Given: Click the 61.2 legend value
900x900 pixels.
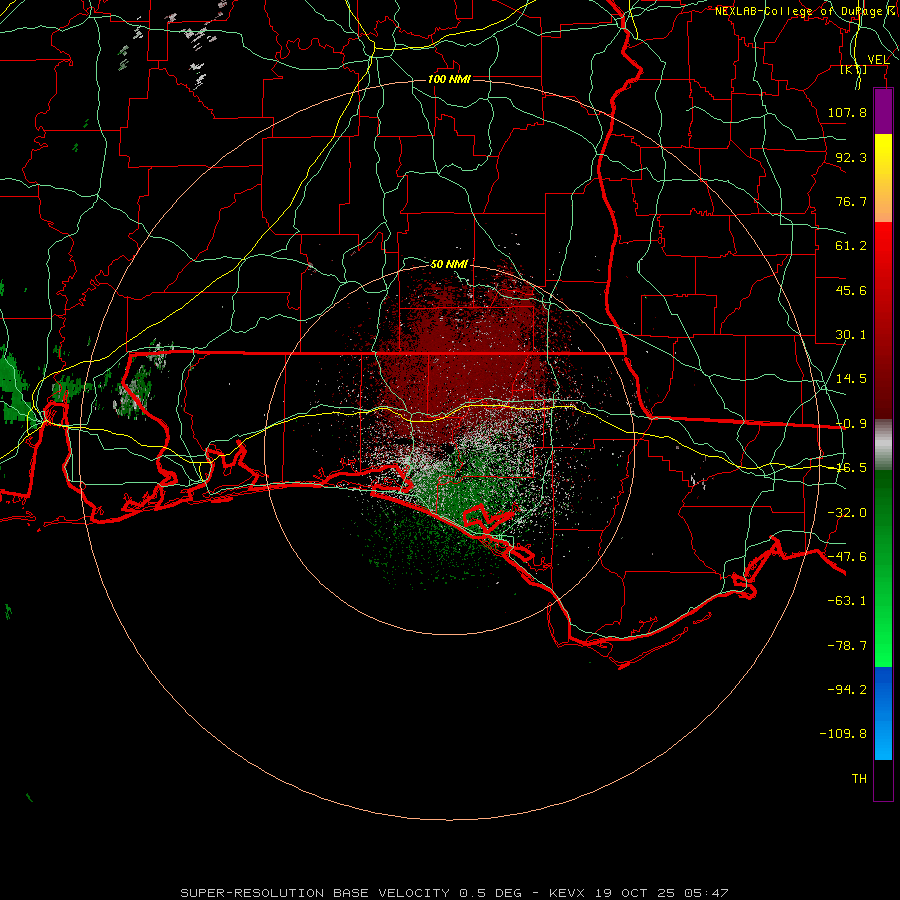Looking at the screenshot, I should coord(851,246).
